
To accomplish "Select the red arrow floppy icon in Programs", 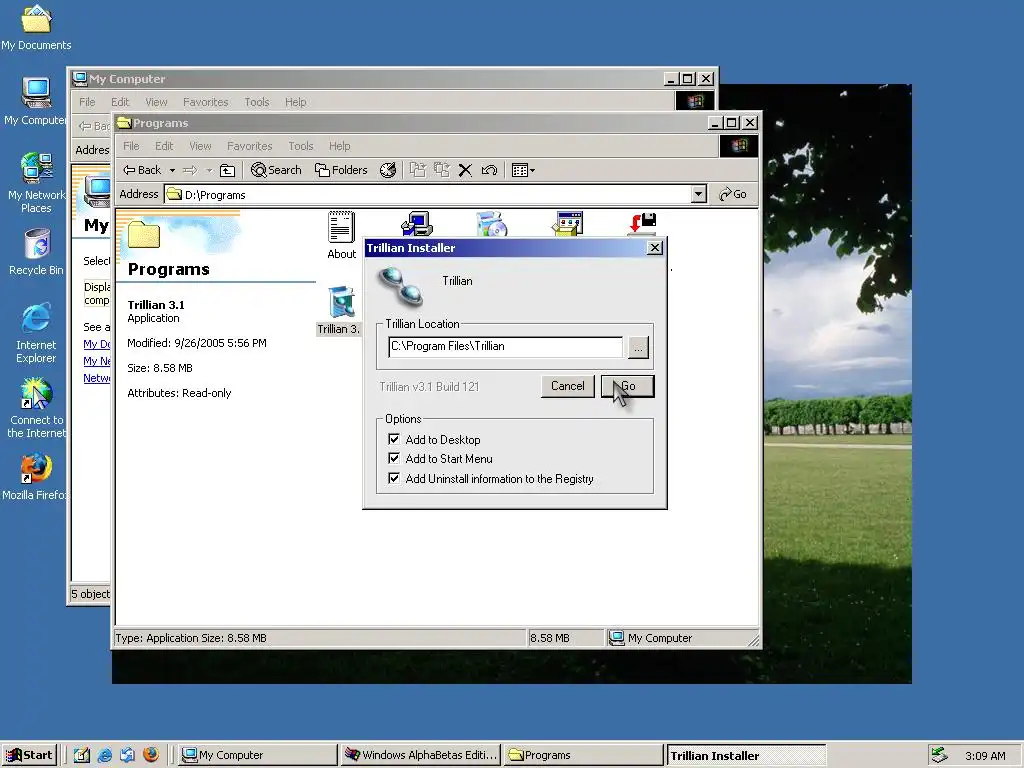I will point(643,223).
